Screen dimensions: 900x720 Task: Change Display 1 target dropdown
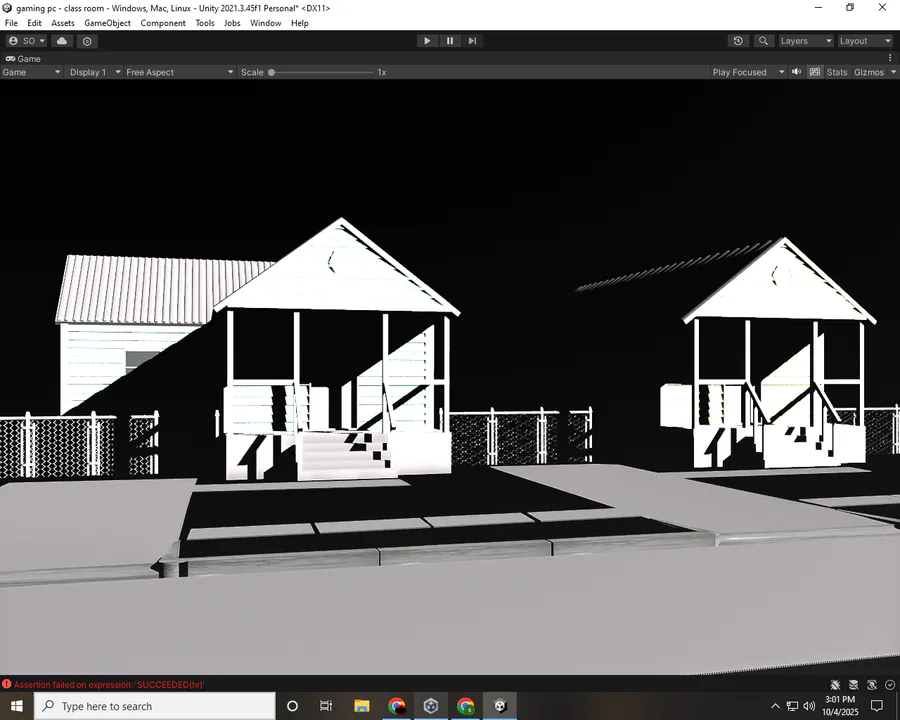[x=95, y=72]
